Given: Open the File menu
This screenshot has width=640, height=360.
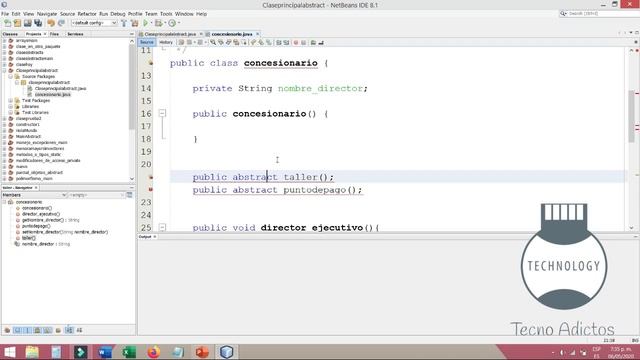Looking at the screenshot, I should (x=5, y=14).
